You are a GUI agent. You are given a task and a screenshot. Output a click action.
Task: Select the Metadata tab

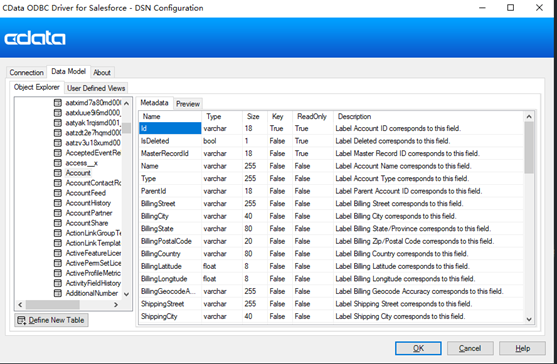tap(154, 103)
